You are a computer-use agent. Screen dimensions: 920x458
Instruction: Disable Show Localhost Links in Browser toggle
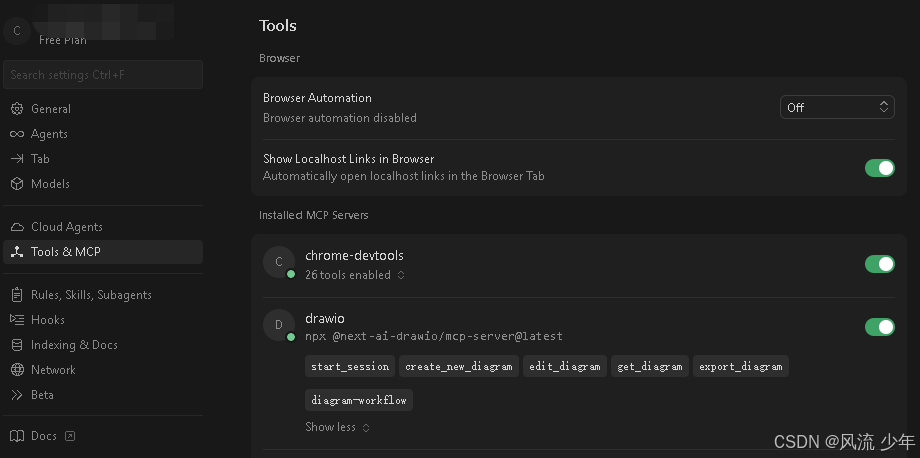[879, 168]
